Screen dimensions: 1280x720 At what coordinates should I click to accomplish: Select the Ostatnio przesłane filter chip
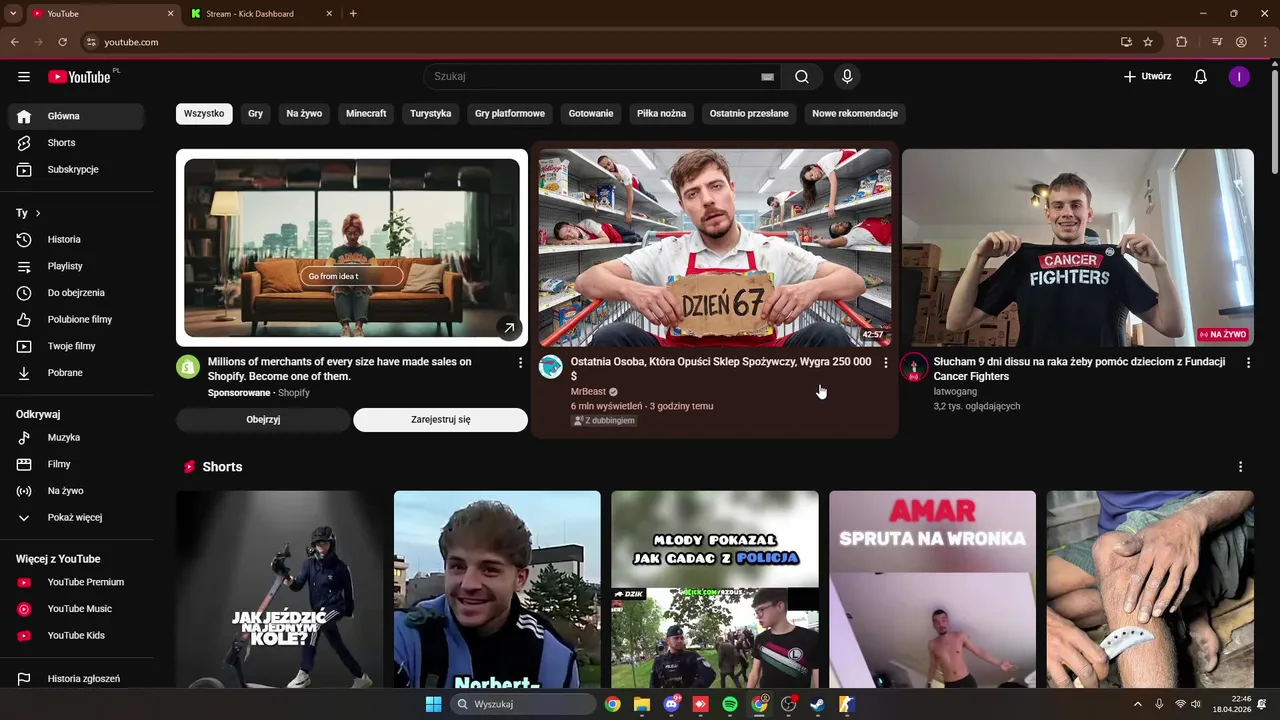point(749,114)
